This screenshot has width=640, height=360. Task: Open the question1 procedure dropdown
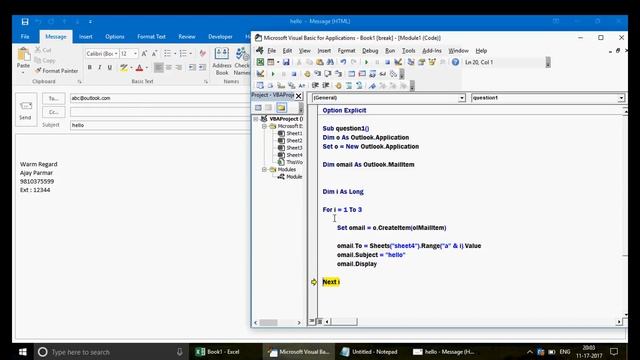(621, 98)
